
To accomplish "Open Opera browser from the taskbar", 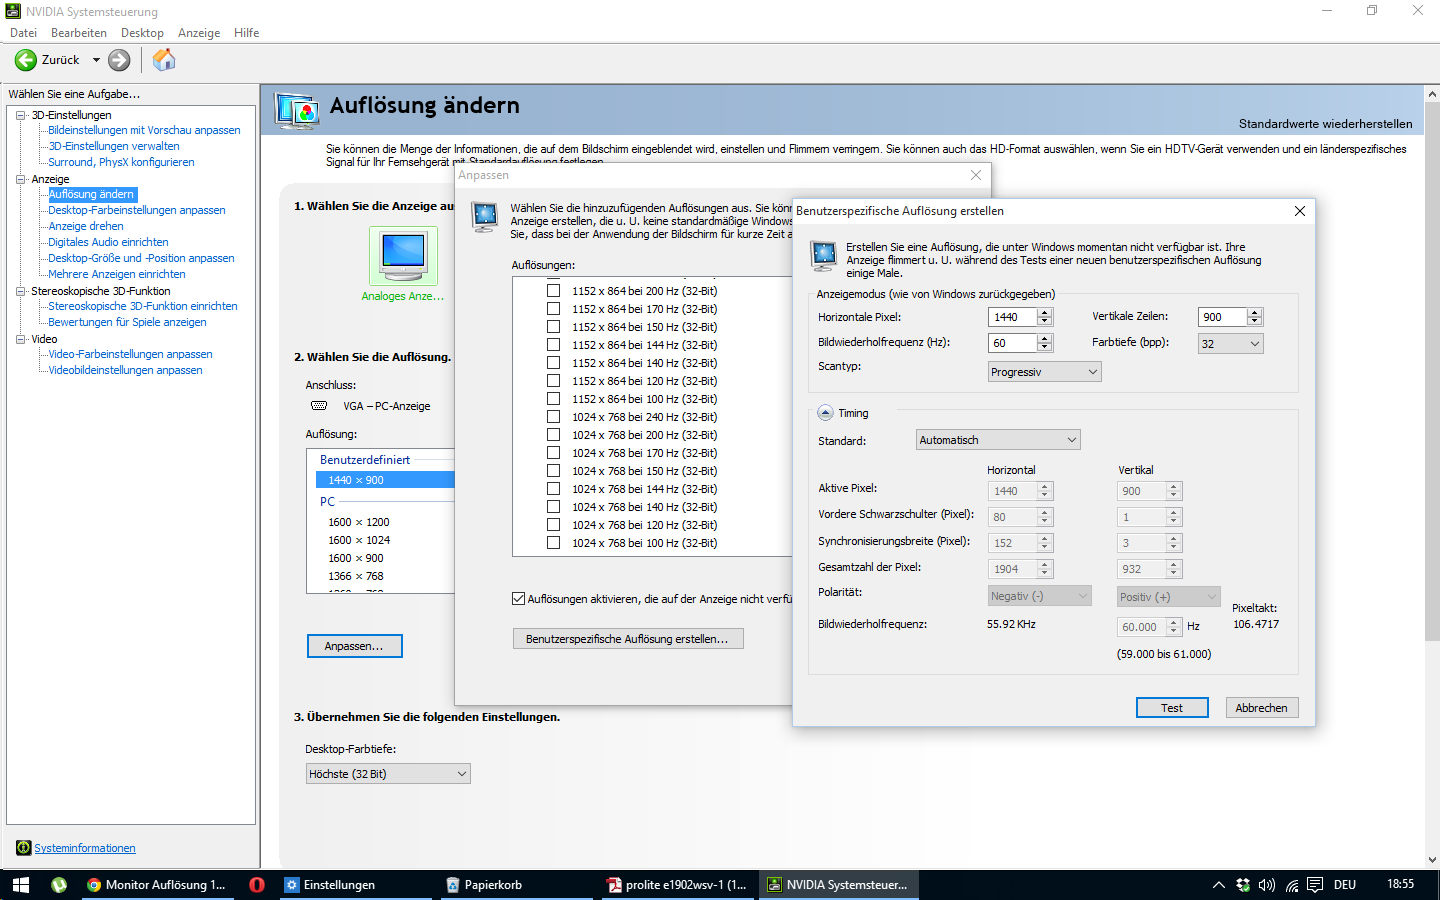I will (x=257, y=885).
